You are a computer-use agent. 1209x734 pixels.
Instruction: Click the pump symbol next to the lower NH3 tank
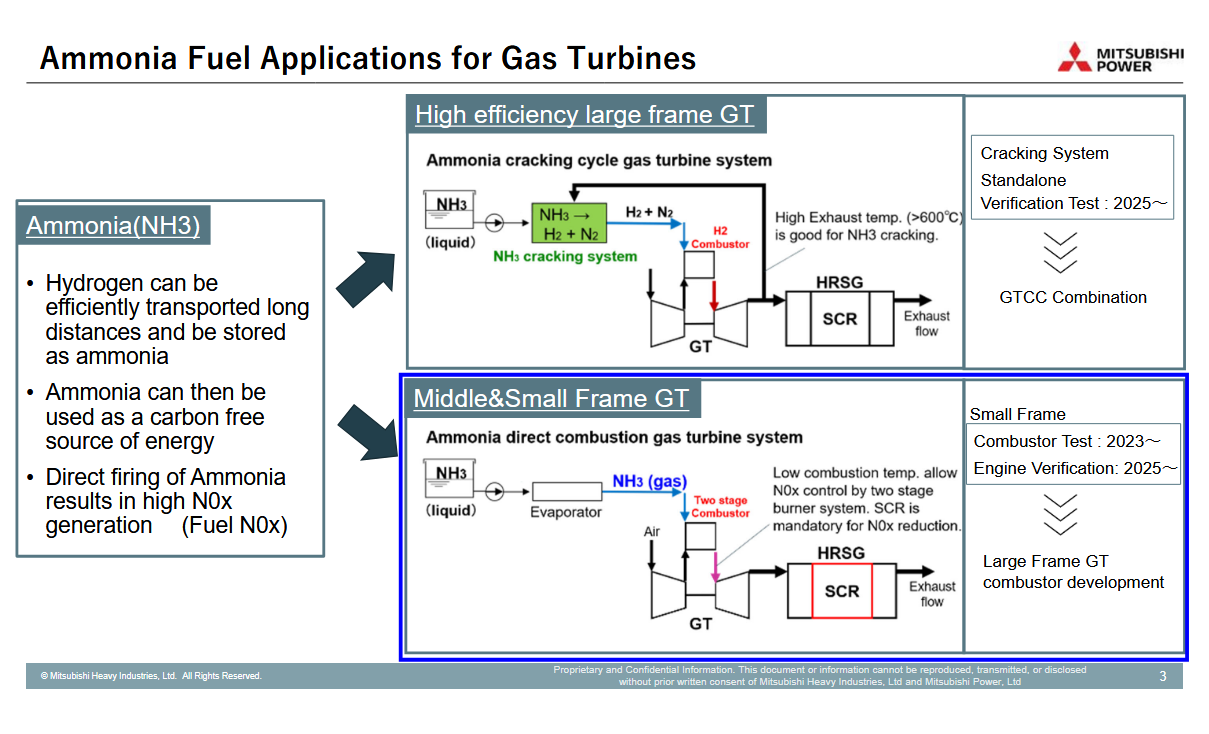pos(492,491)
